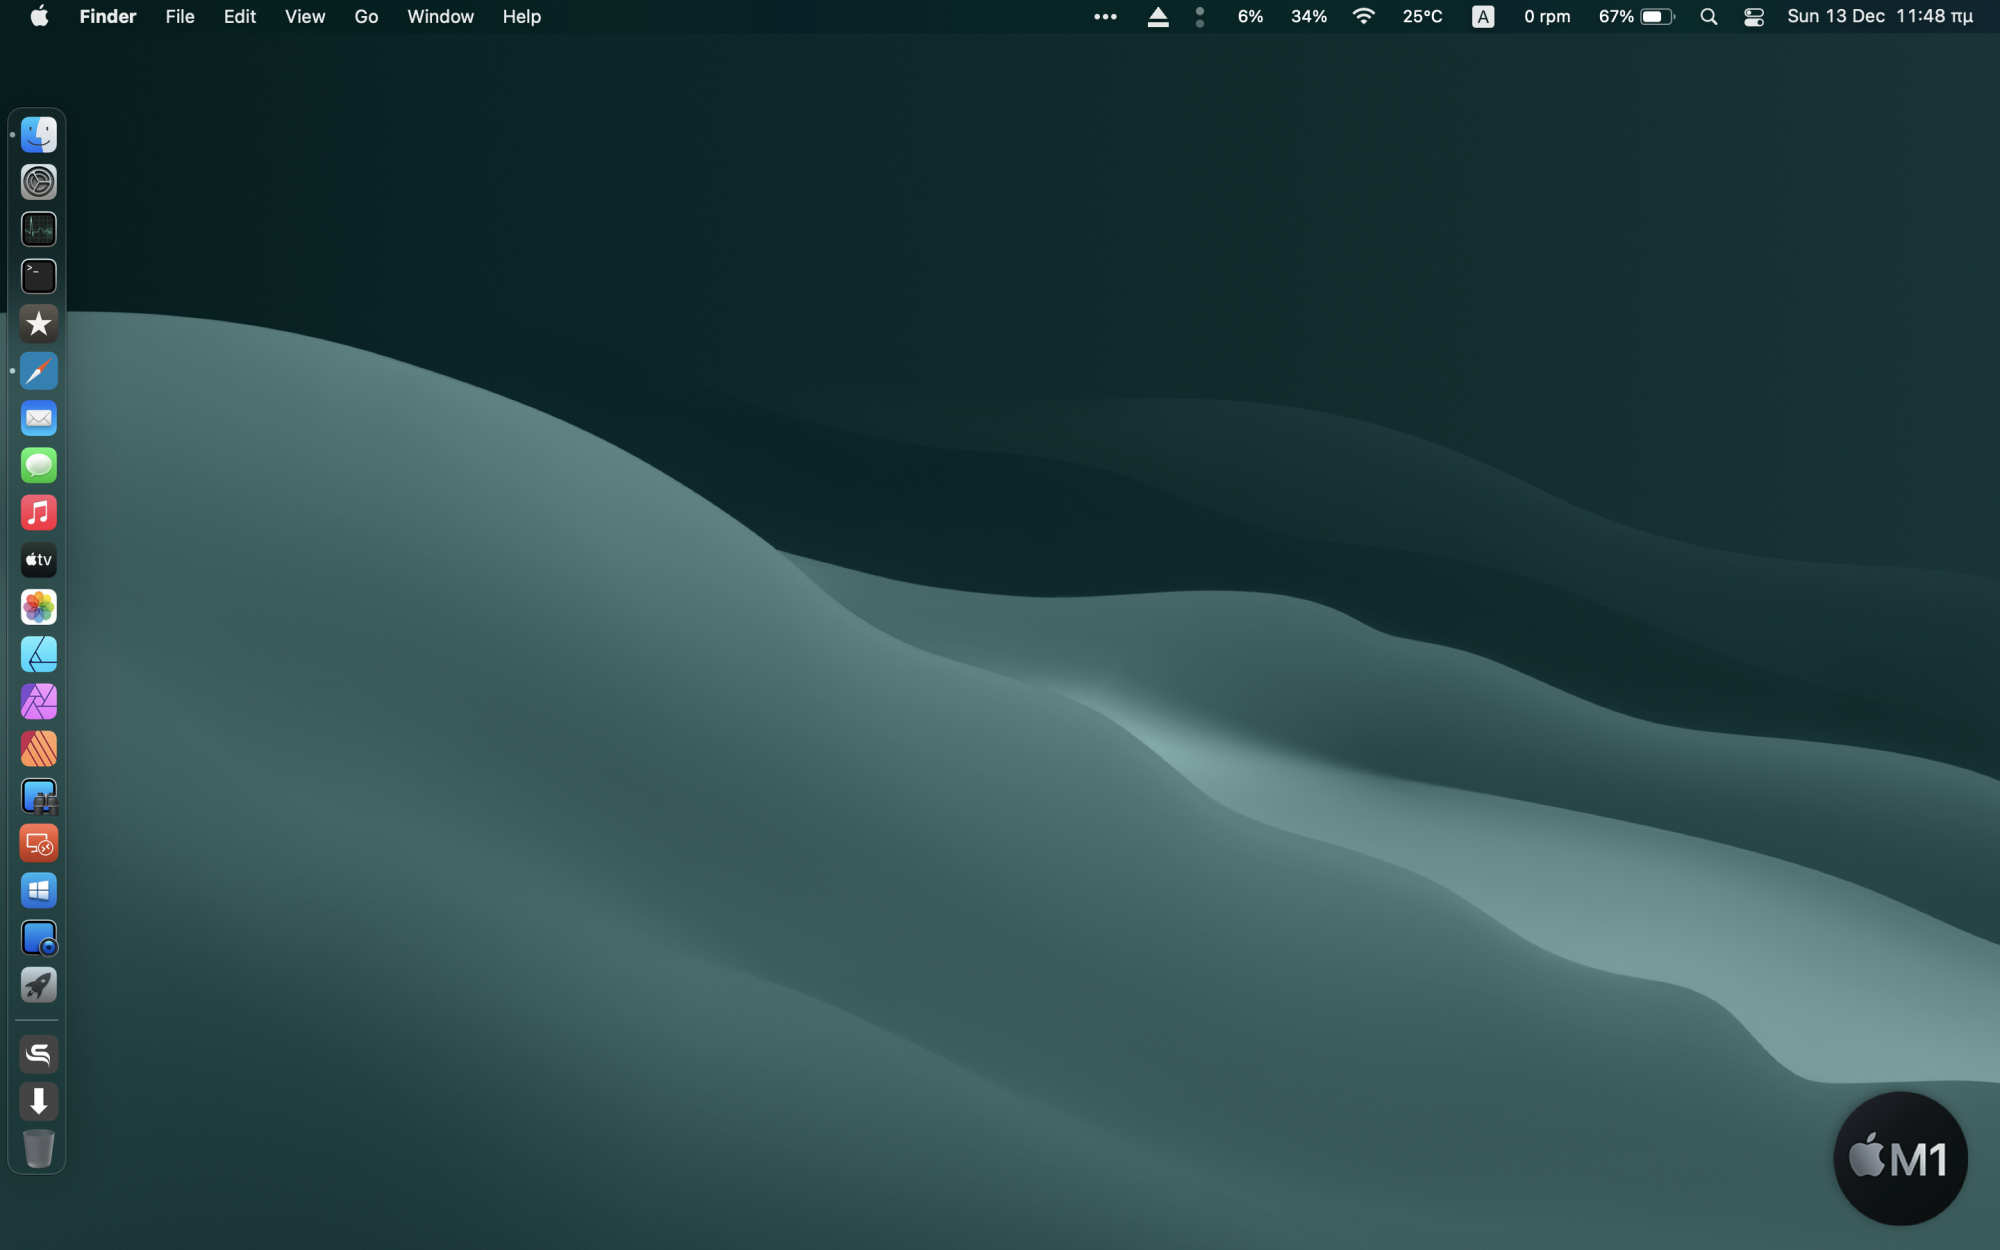This screenshot has height=1250, width=2000.
Task: Launch Activity Monitor from dock
Action: coord(39,229)
